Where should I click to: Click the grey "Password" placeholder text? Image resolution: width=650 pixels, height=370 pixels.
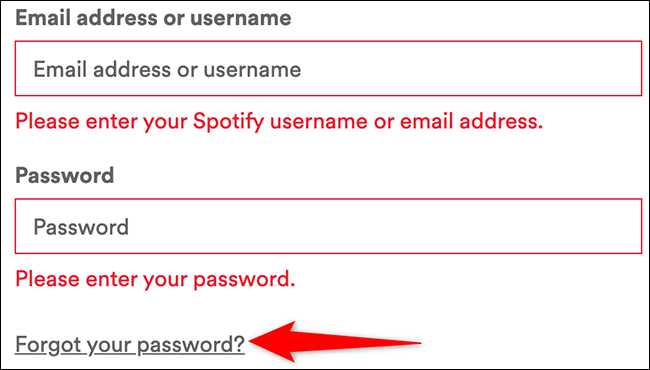point(81,227)
